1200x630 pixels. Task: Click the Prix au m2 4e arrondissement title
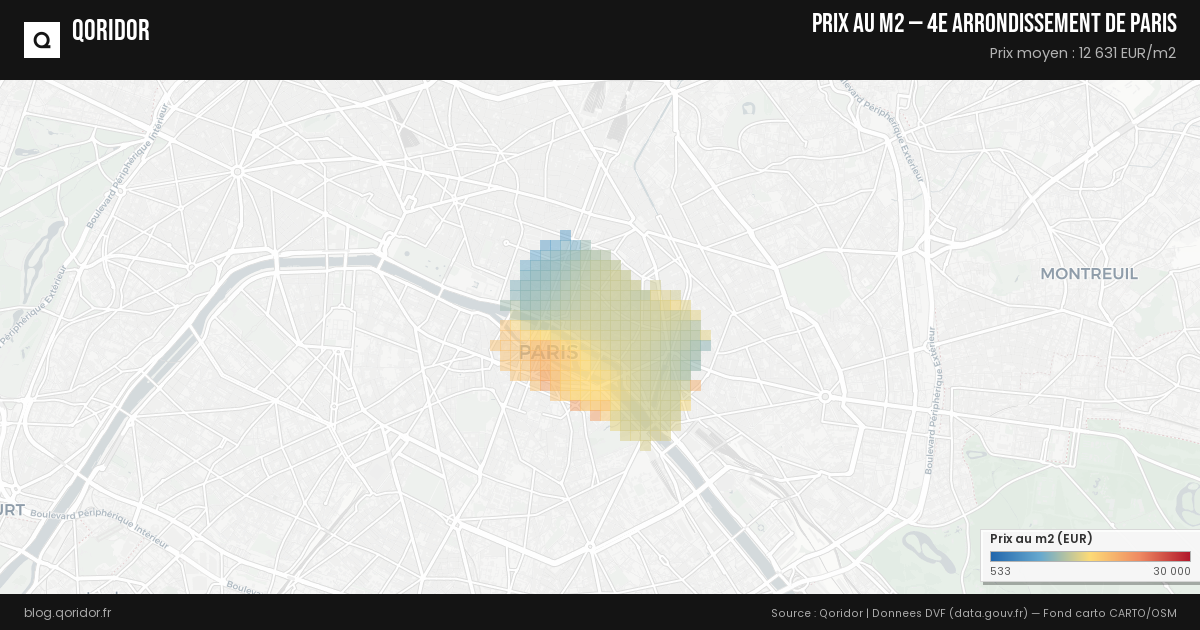[x=993, y=24]
